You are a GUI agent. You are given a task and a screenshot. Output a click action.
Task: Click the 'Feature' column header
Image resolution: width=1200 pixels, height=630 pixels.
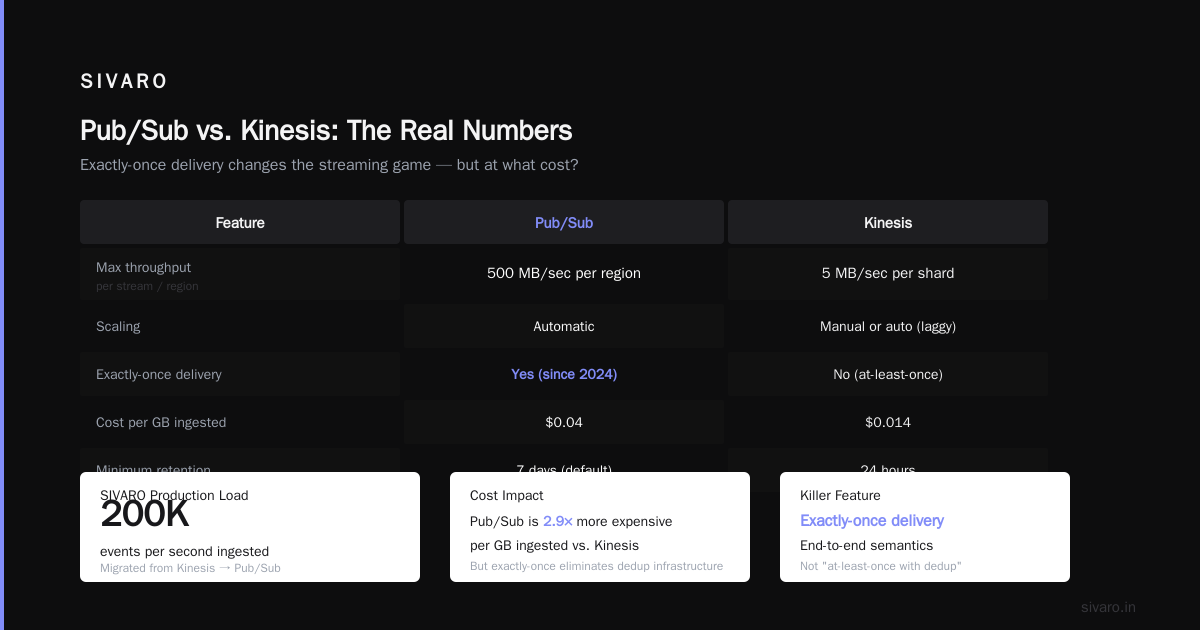(240, 222)
